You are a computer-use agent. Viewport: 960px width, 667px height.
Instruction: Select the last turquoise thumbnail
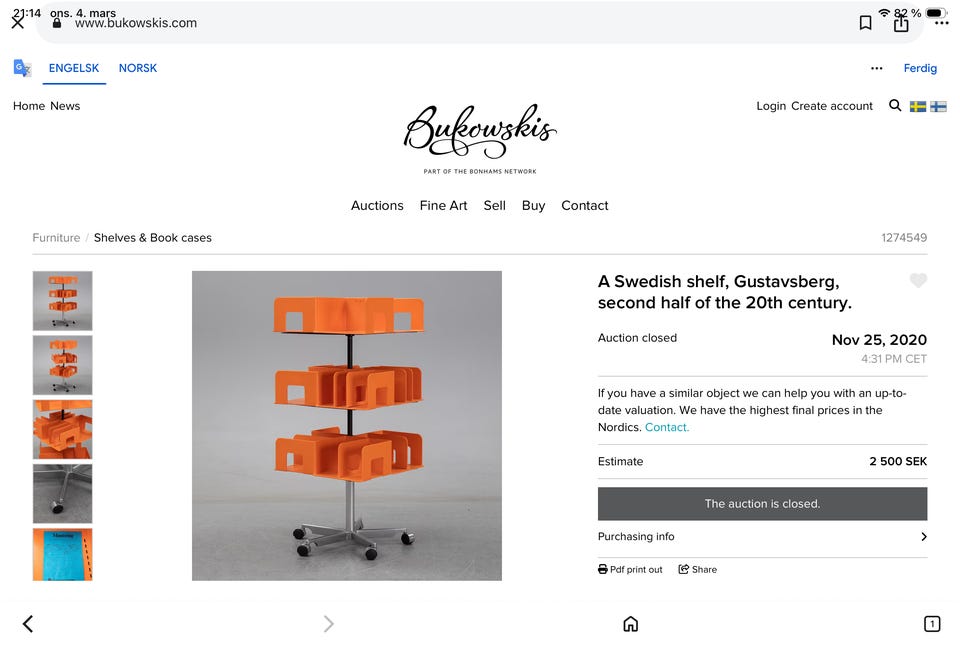[62, 556]
